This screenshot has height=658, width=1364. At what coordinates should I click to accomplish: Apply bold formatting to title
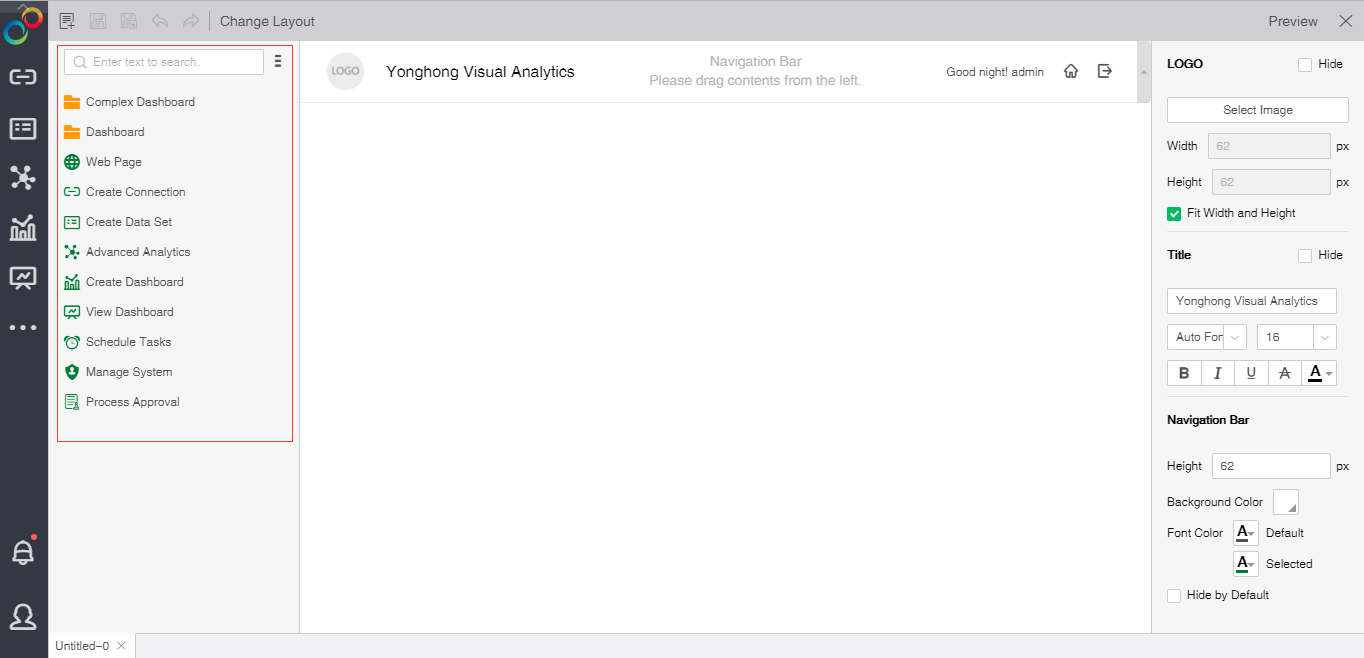pyautogui.click(x=1184, y=373)
